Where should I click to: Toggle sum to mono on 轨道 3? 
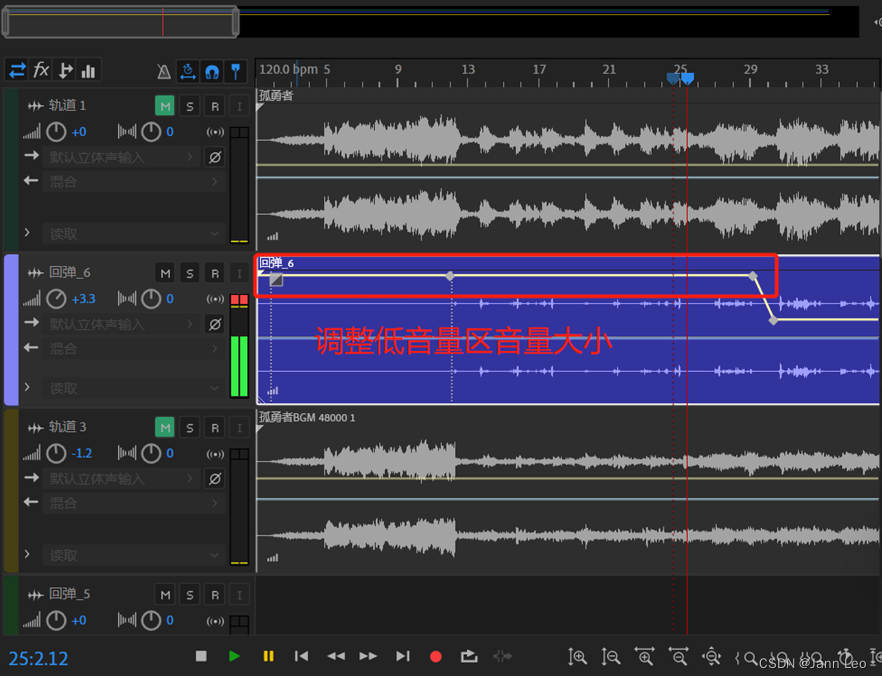(x=215, y=453)
